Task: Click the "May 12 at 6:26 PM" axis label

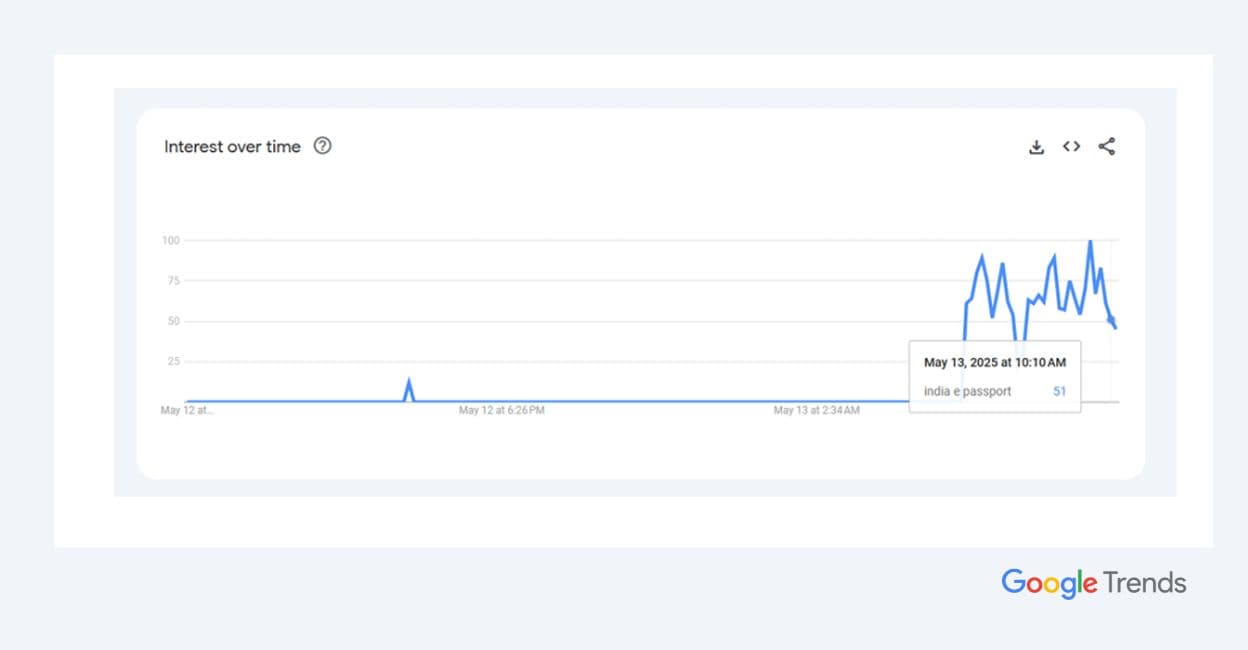Action: tap(501, 411)
